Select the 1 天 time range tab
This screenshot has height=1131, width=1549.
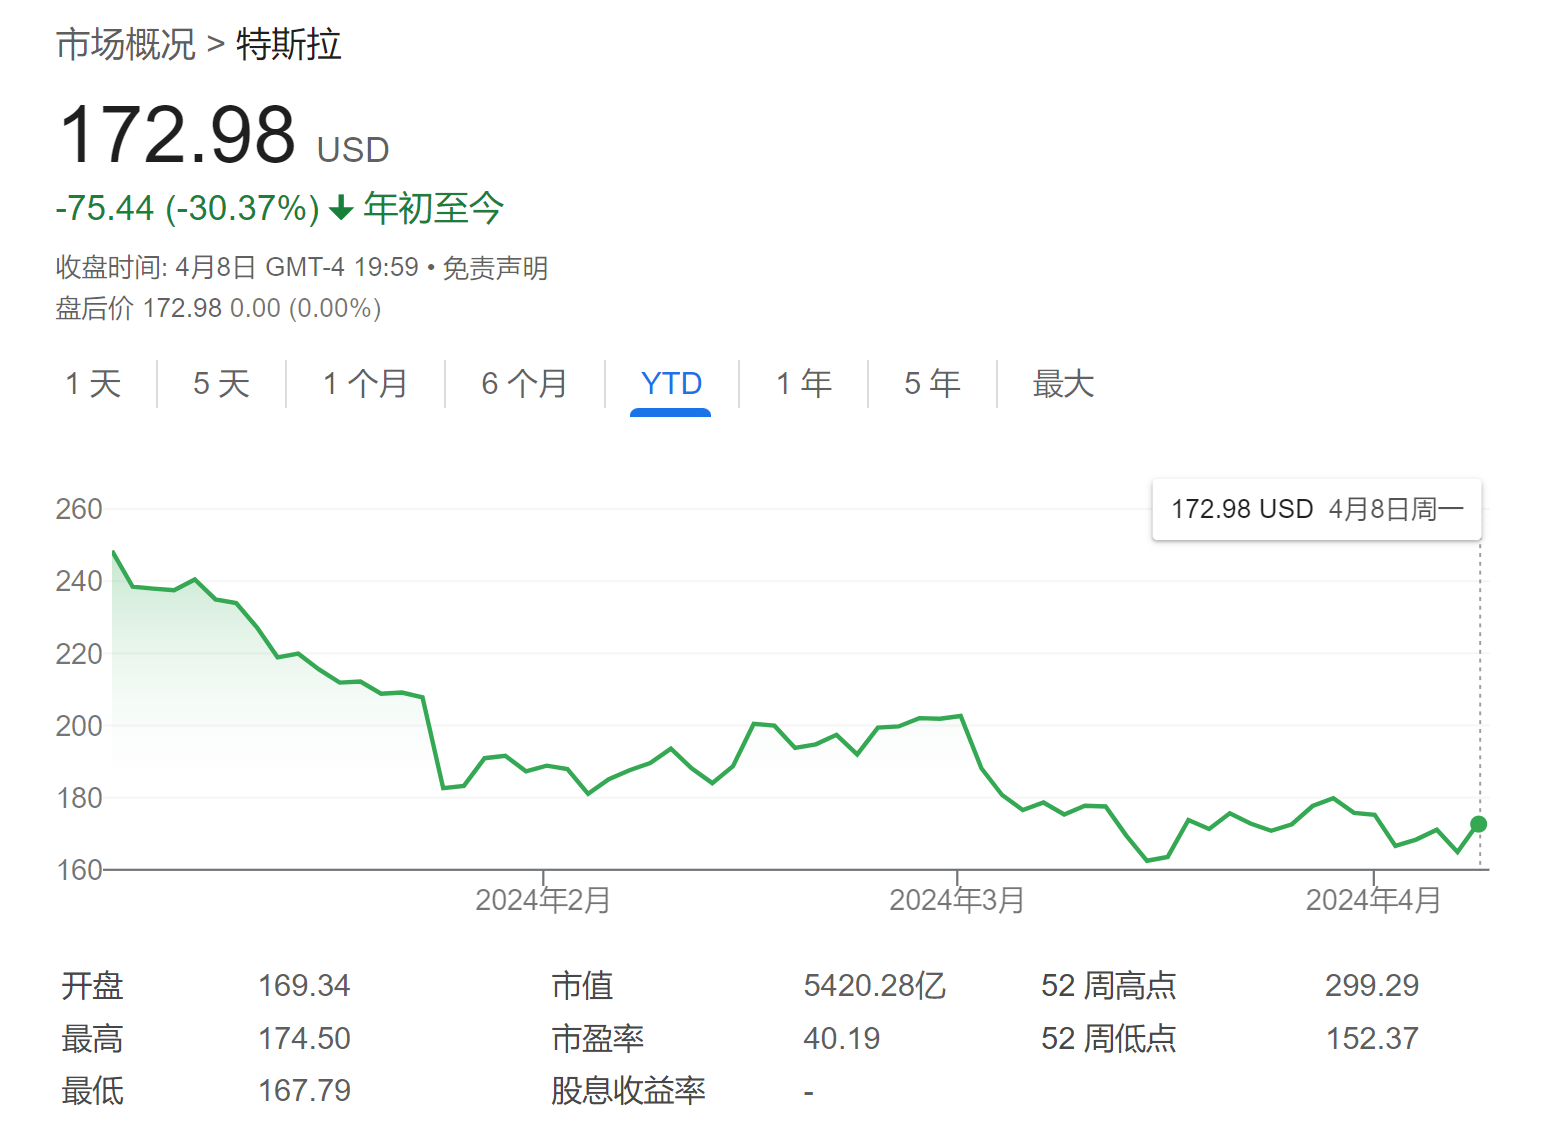(x=93, y=383)
